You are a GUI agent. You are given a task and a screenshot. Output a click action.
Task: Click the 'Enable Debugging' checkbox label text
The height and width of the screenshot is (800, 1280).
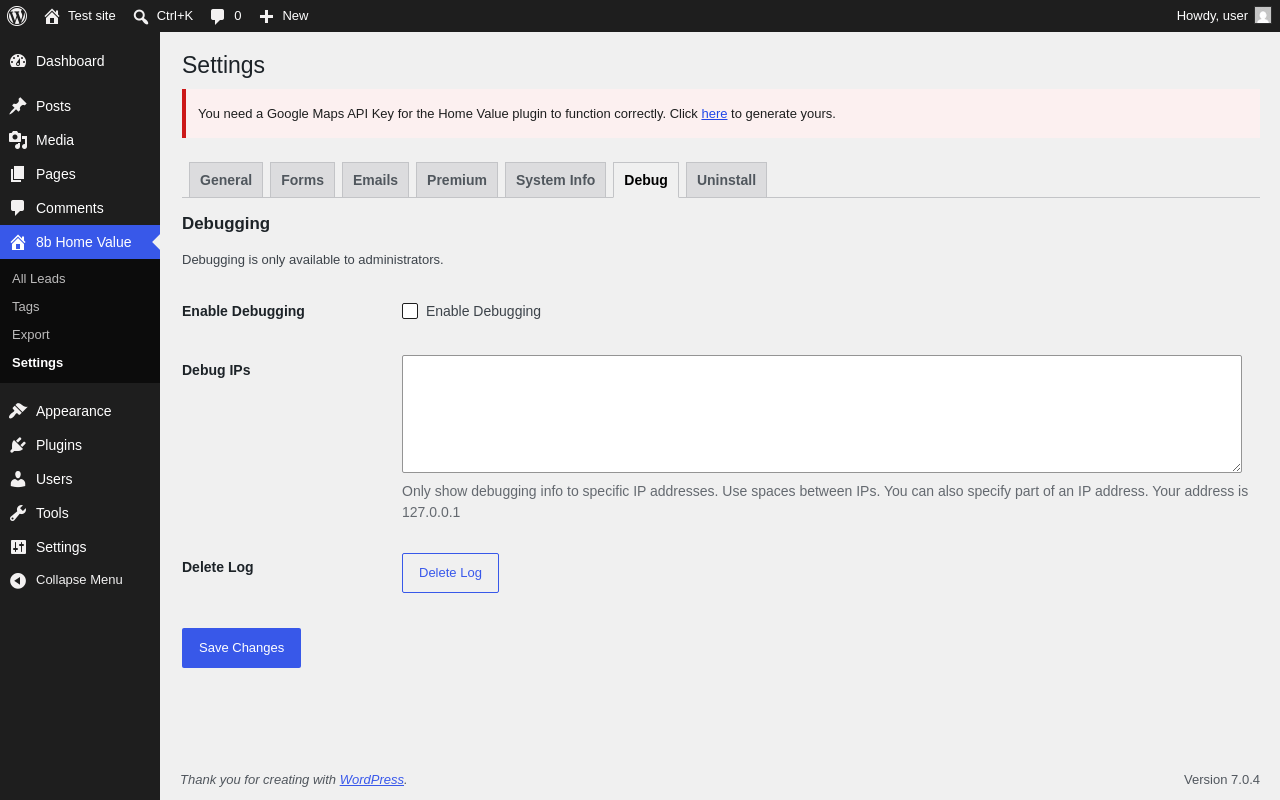(483, 311)
